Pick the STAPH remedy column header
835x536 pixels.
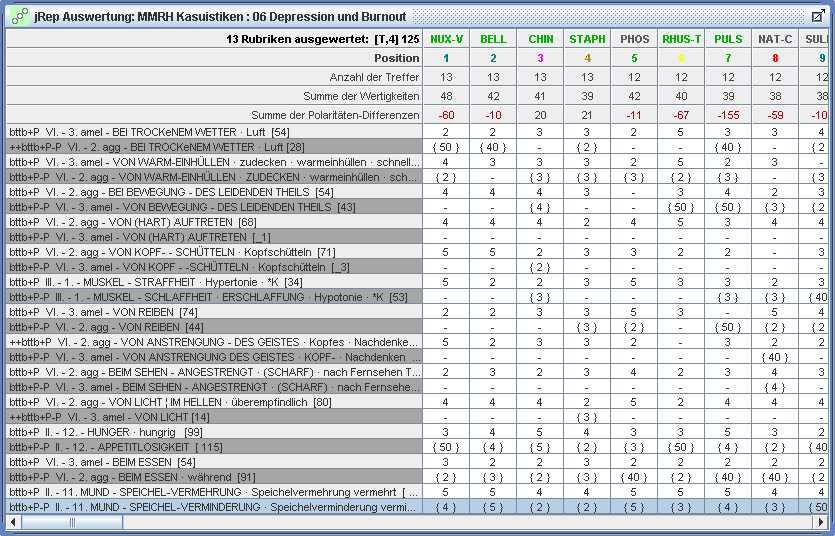[x=587, y=39]
